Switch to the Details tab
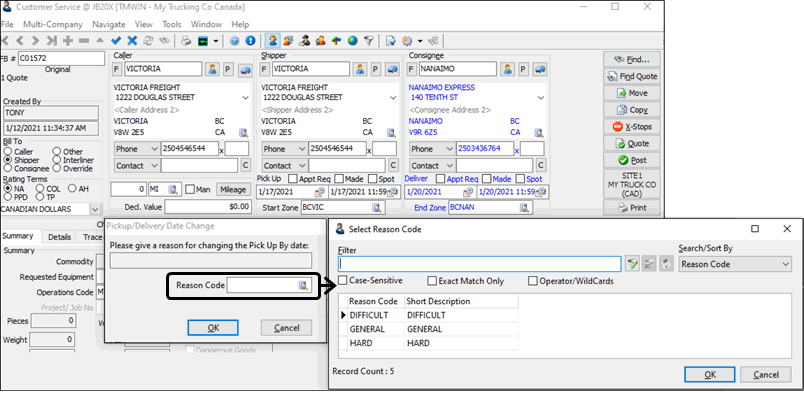The image size is (804, 393). click(59, 237)
